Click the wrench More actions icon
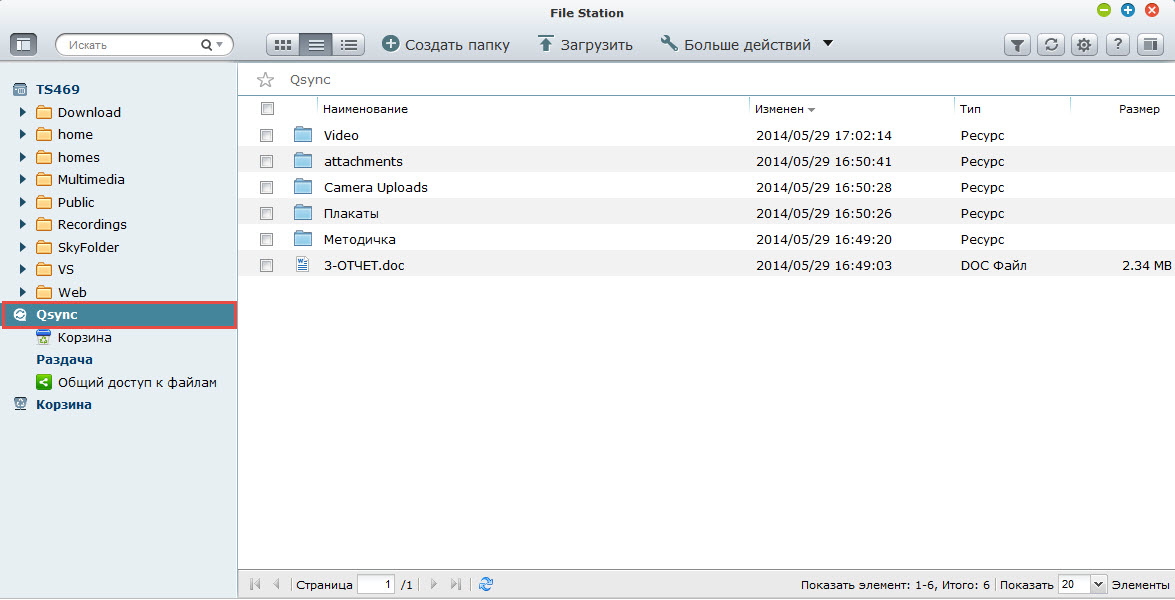The width and height of the screenshot is (1175, 600). pyautogui.click(x=668, y=43)
